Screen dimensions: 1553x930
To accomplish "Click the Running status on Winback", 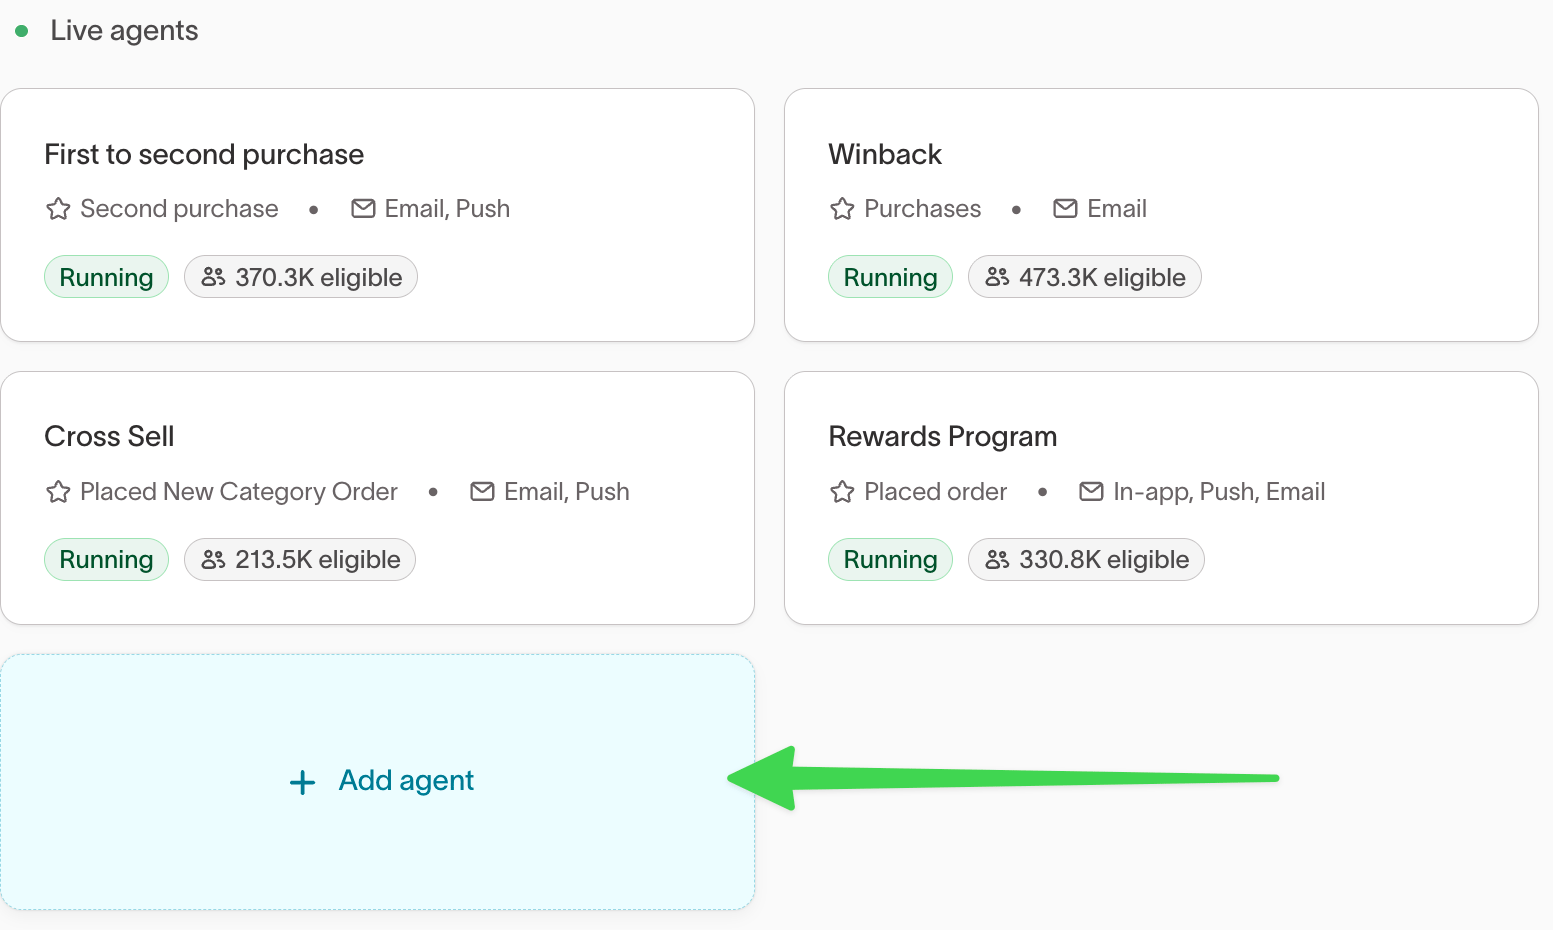I will 890,277.
